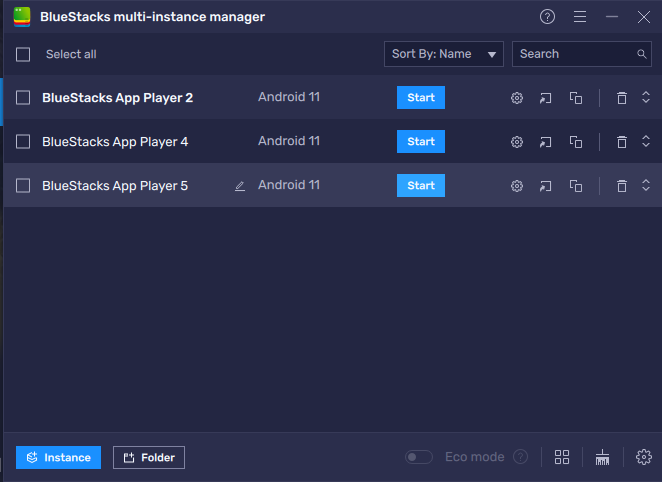Show Eco mode help tooltip icon
662x482 pixels.
click(x=521, y=457)
